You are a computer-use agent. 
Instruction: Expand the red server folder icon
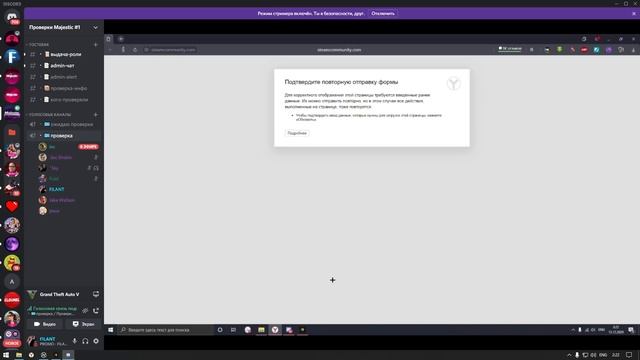click(x=12, y=132)
